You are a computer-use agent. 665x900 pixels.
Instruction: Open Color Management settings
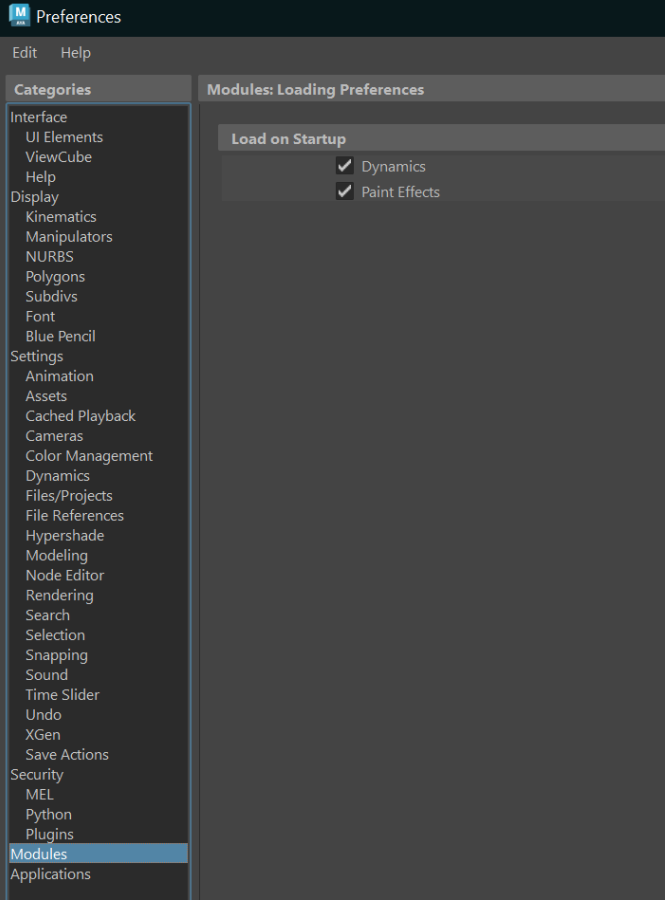pyautogui.click(x=89, y=456)
